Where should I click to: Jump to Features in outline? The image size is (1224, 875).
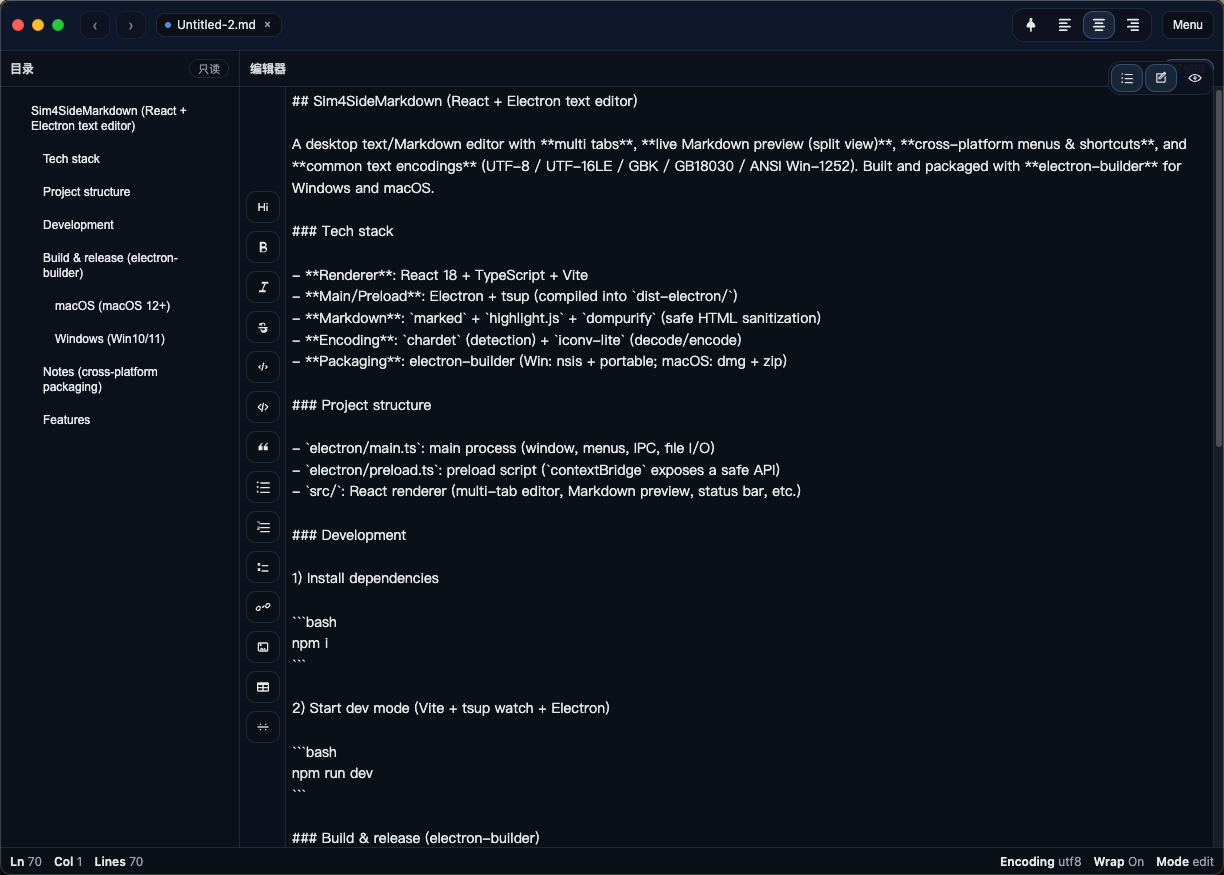click(x=66, y=420)
